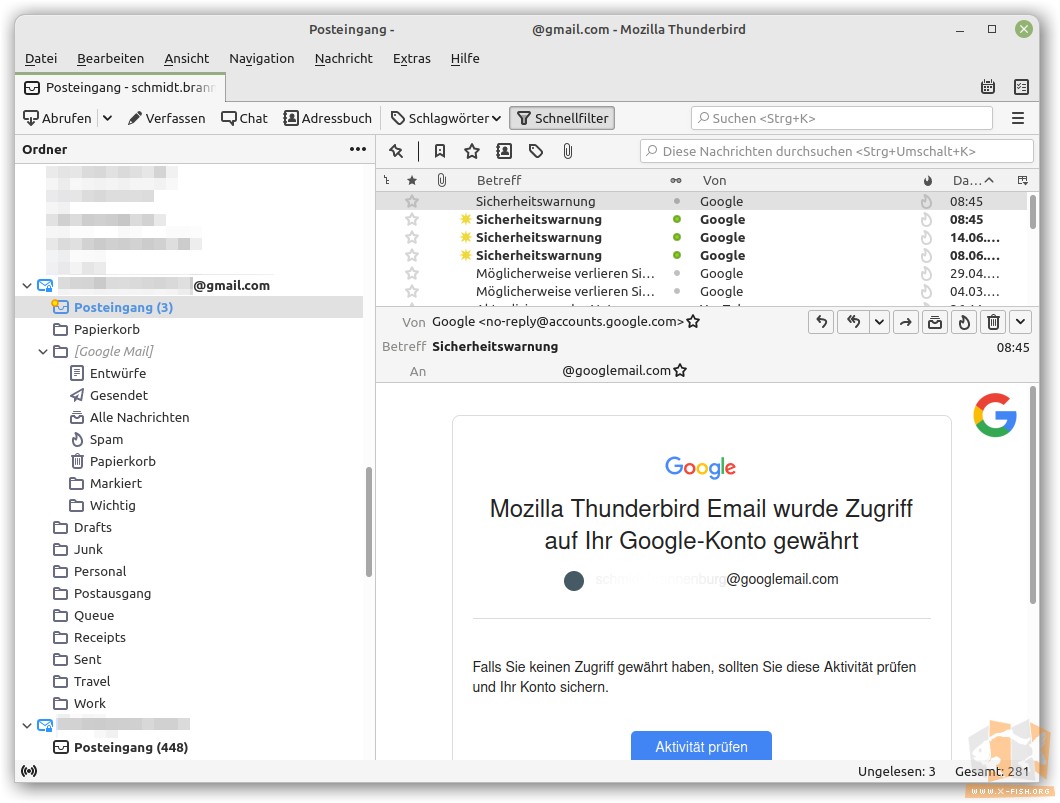Open the Adressbuch

point(328,118)
